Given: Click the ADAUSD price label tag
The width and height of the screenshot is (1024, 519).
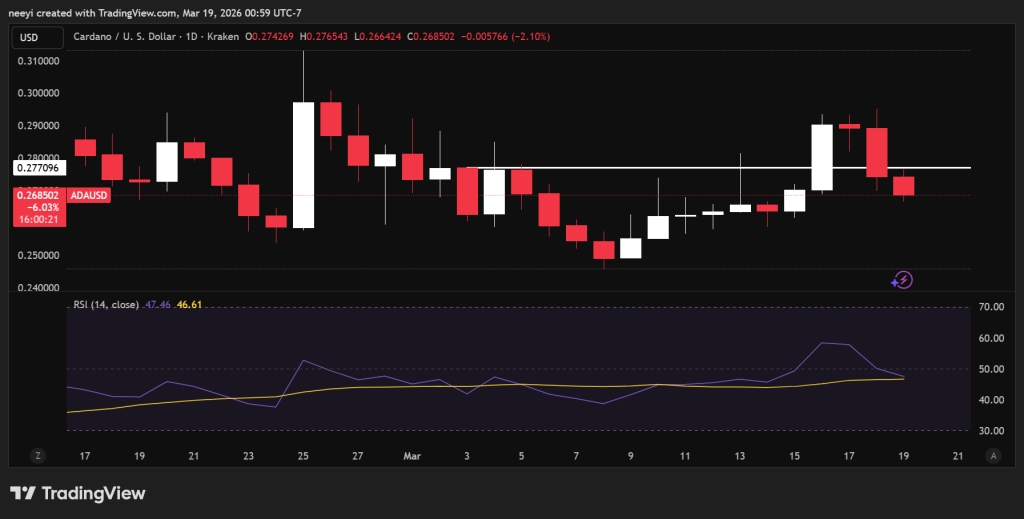Looking at the screenshot, I should [88, 195].
